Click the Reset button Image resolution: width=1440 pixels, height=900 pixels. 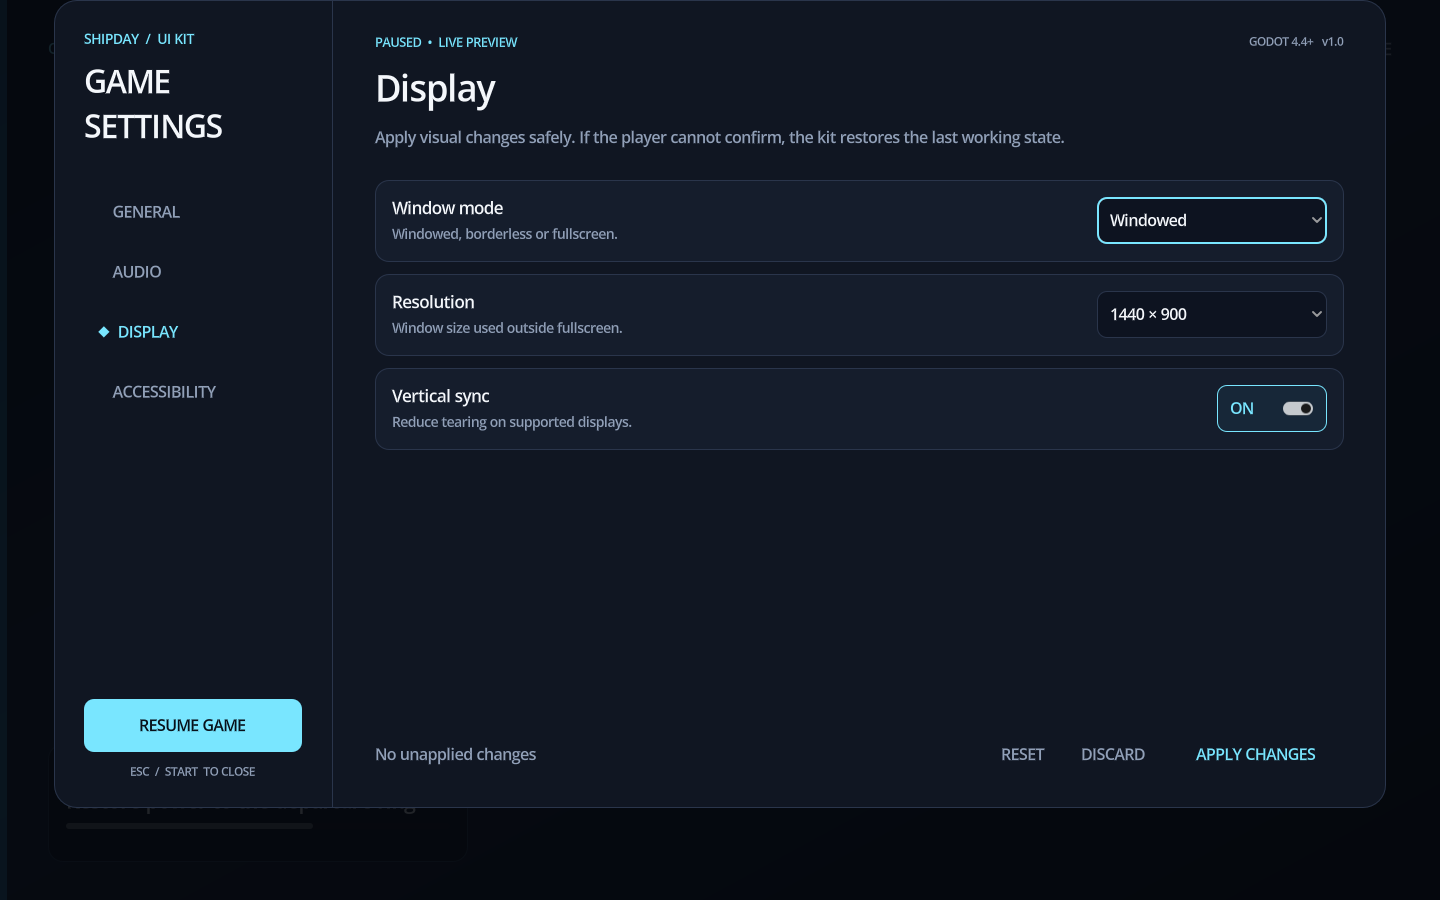1022,755
